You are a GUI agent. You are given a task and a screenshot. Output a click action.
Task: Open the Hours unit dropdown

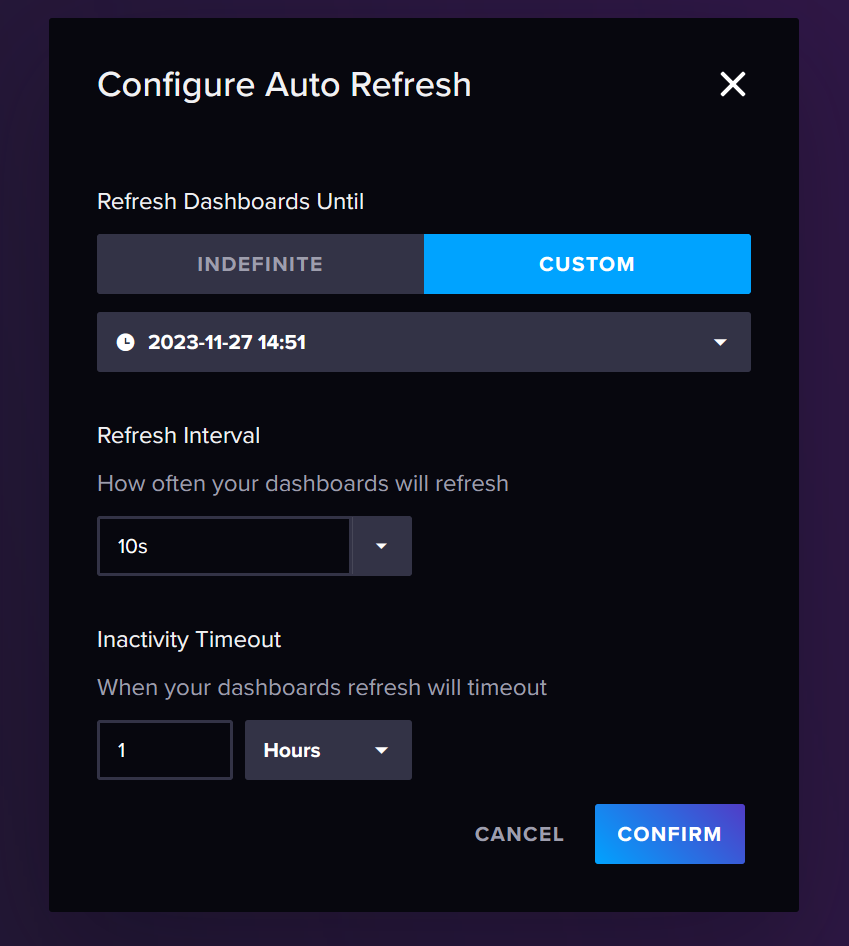[x=328, y=750]
